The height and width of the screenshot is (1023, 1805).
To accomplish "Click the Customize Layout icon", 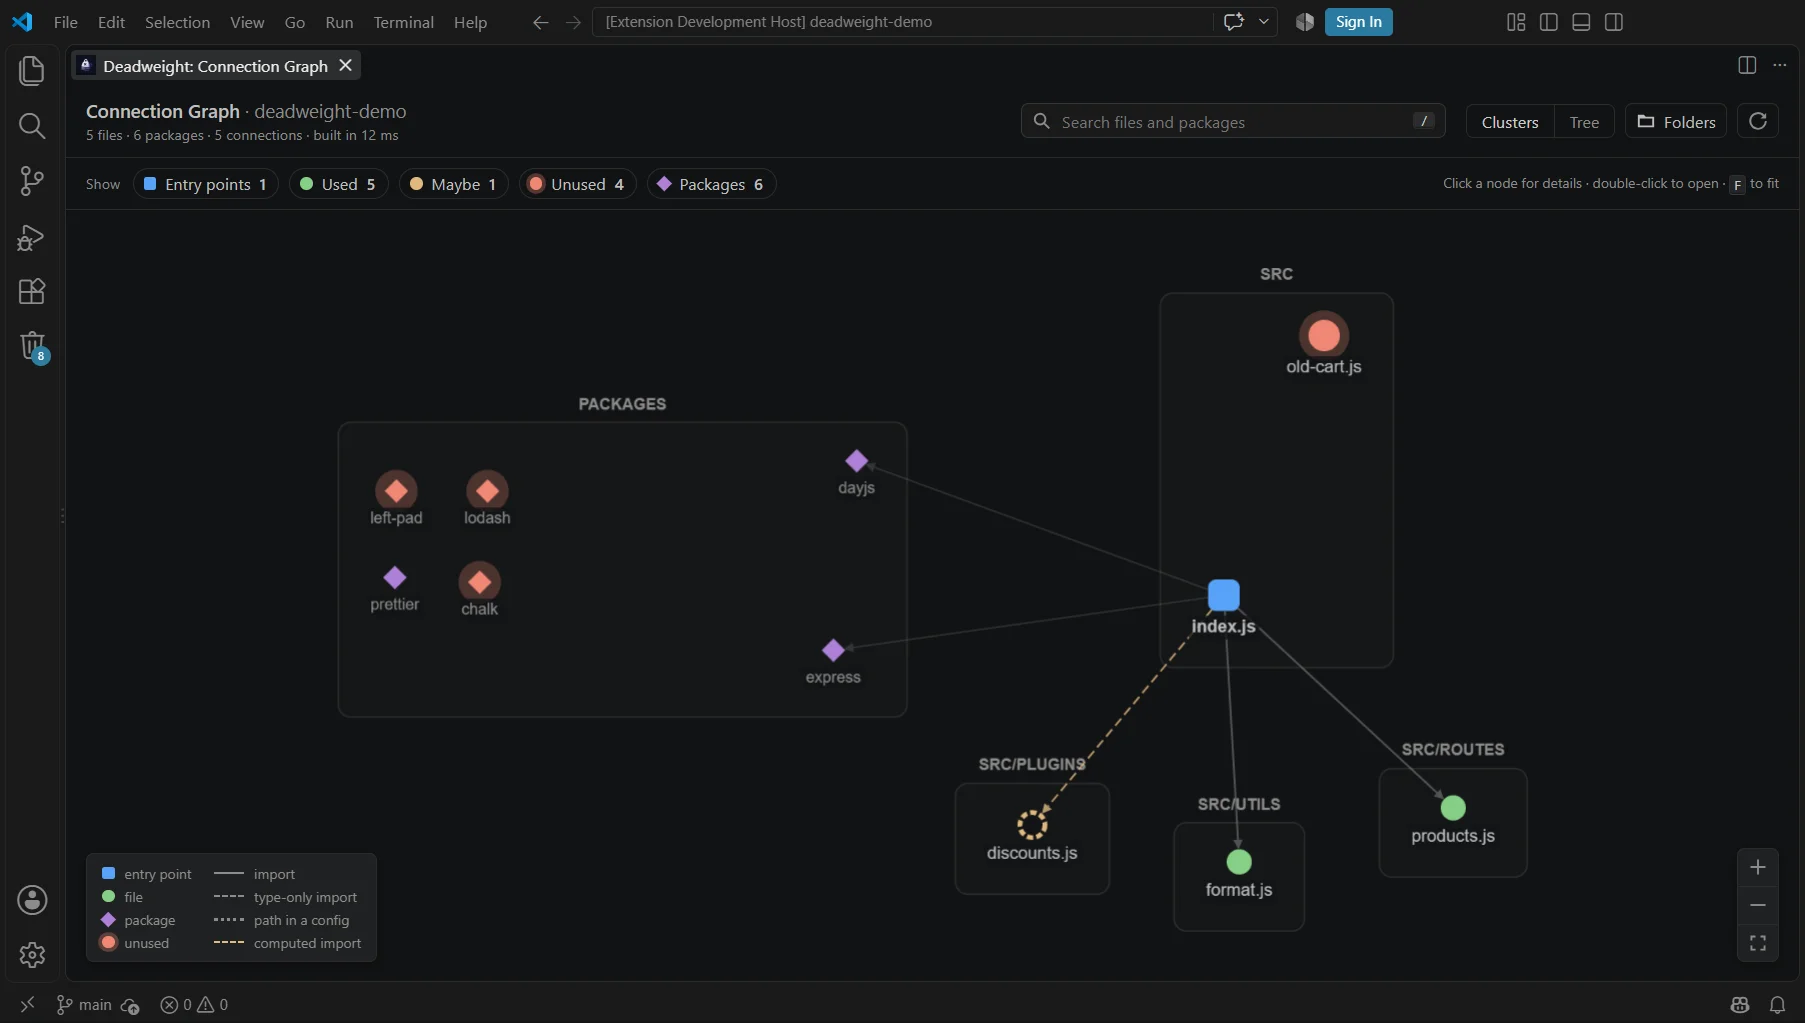I will pos(1516,22).
